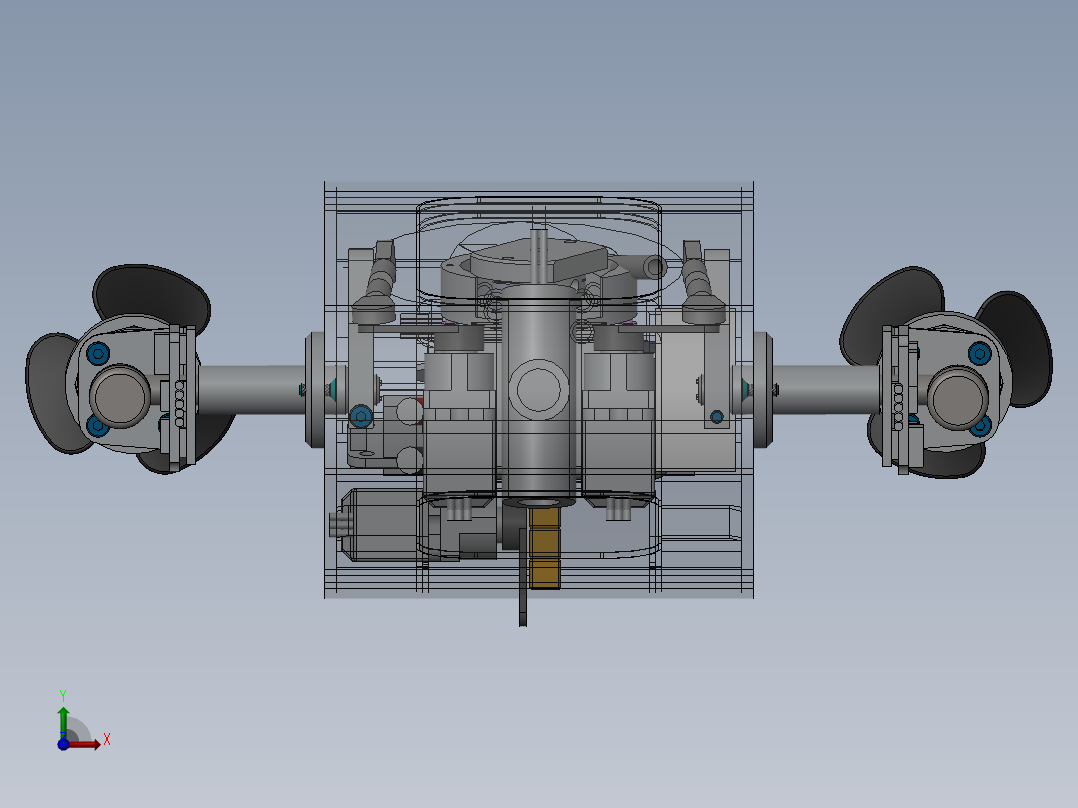Select the left tie-rod linkage
Screen dimensions: 1078x808
(x=378, y=283)
